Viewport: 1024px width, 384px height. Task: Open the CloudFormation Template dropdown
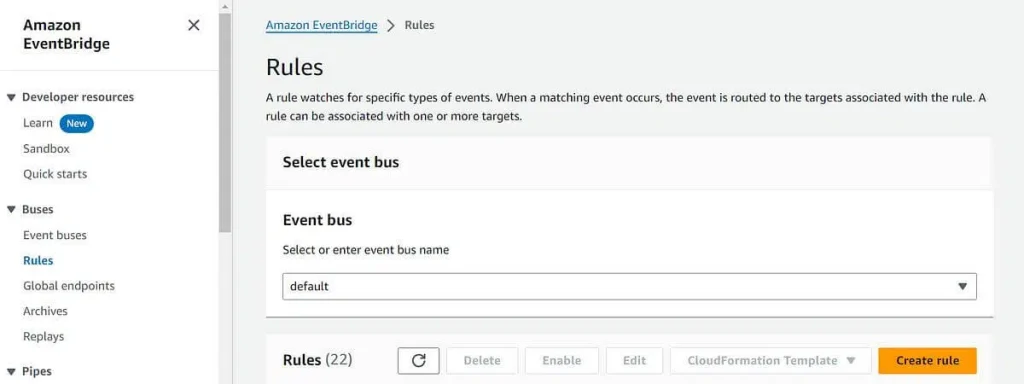pyautogui.click(x=771, y=360)
